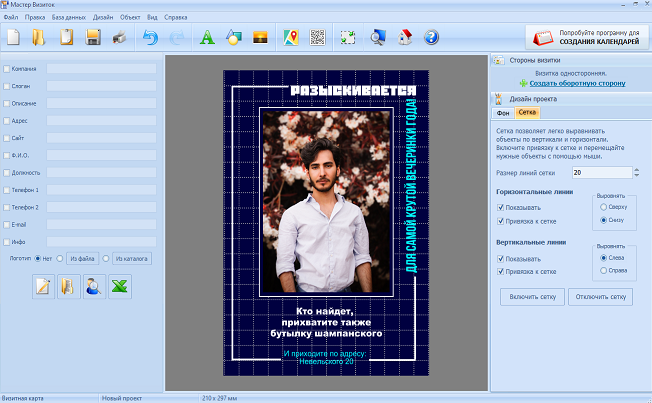Select the Сверху alignment radio

pyautogui.click(x=603, y=207)
